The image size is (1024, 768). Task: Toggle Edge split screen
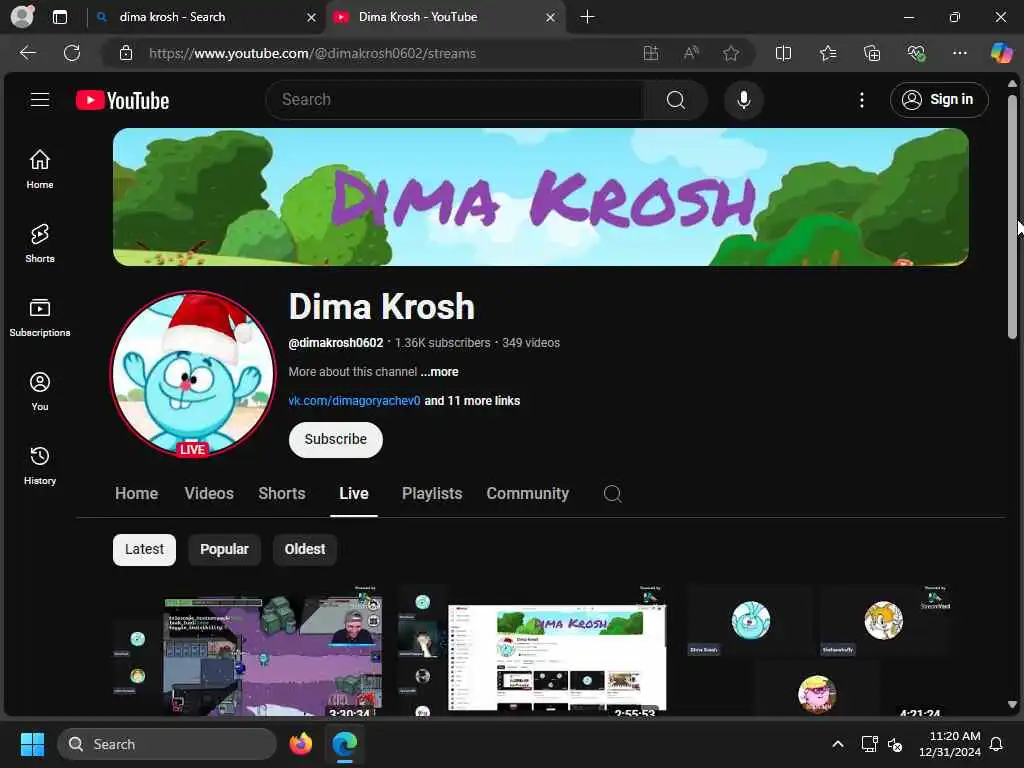point(783,53)
